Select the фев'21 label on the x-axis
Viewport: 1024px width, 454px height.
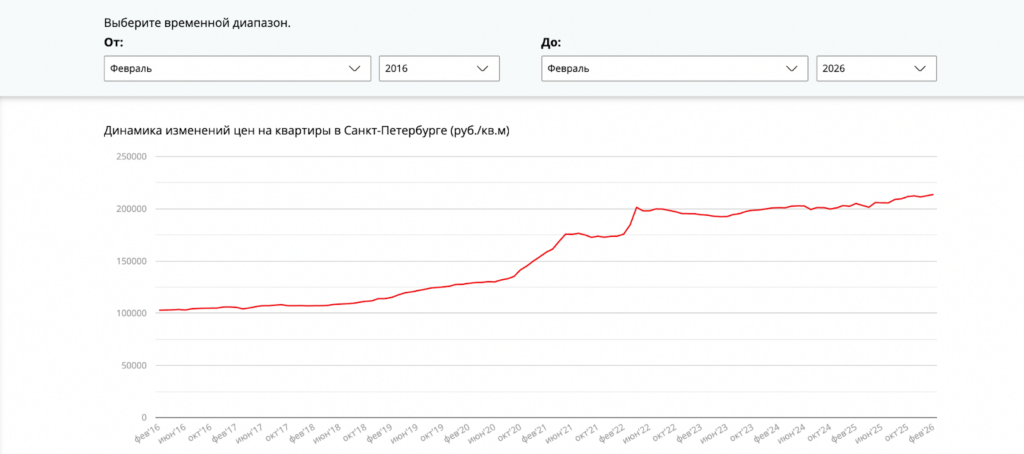tap(533, 432)
